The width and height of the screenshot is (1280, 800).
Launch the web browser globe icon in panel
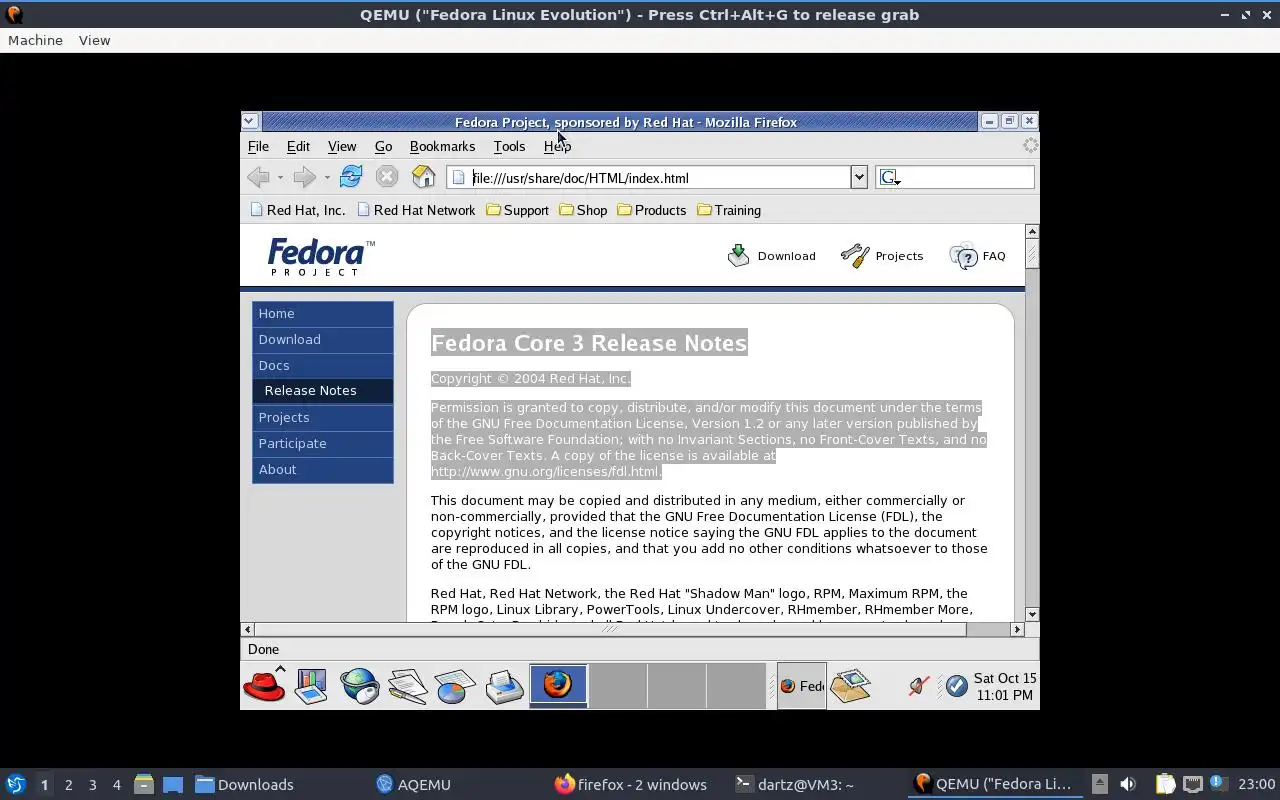(x=359, y=686)
